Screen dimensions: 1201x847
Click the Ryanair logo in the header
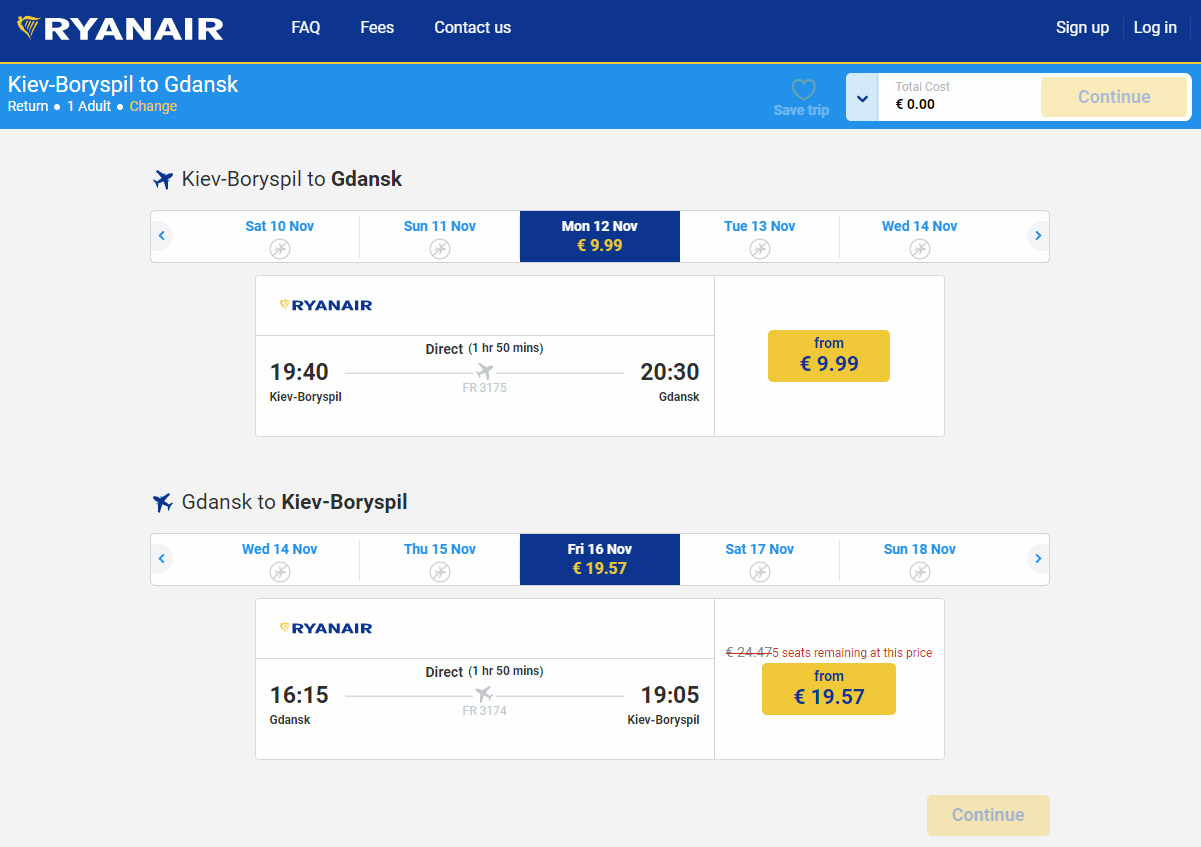pos(120,28)
